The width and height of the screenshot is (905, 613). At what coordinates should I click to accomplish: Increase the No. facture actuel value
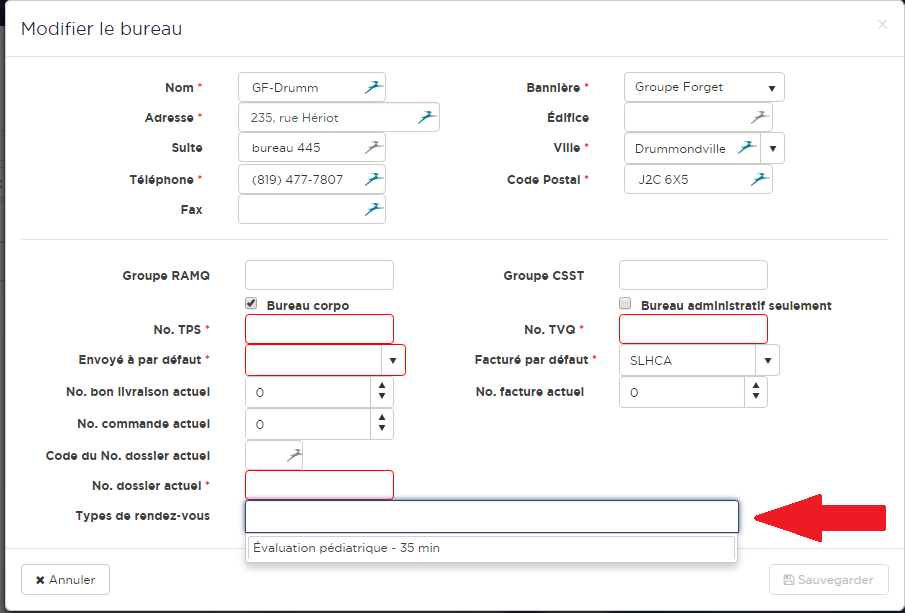click(756, 386)
